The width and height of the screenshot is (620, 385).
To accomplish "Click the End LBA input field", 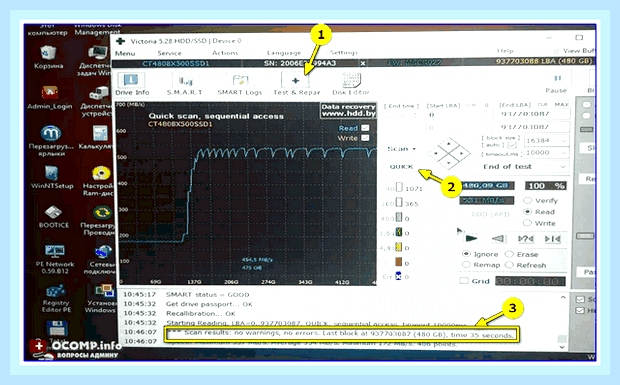I will 532,114.
